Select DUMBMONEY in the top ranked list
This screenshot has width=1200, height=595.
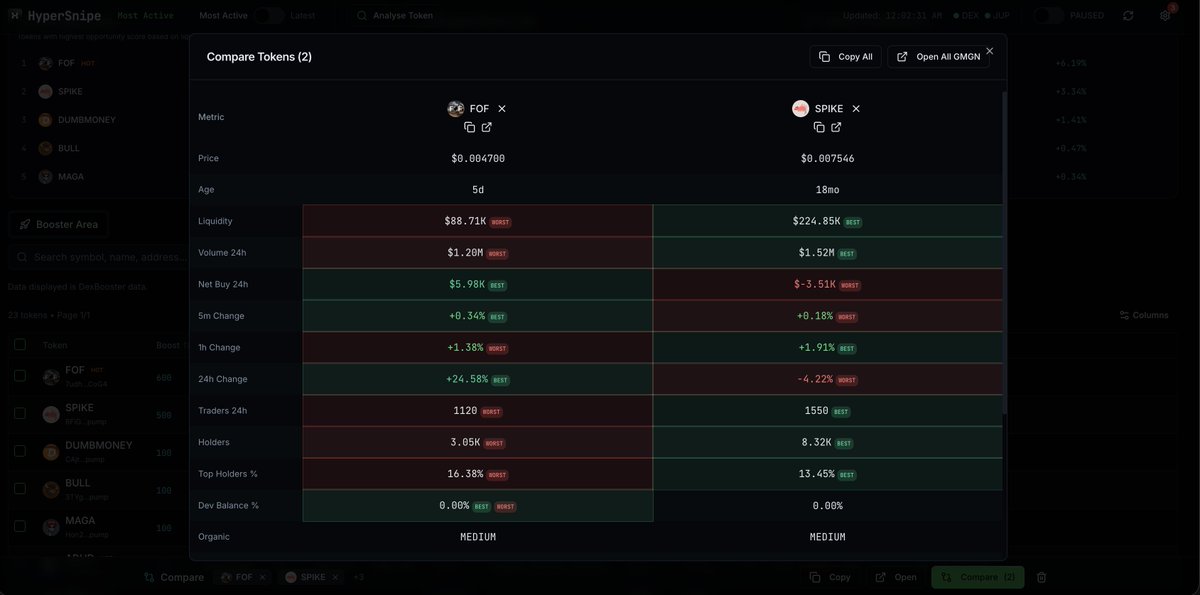click(x=87, y=120)
